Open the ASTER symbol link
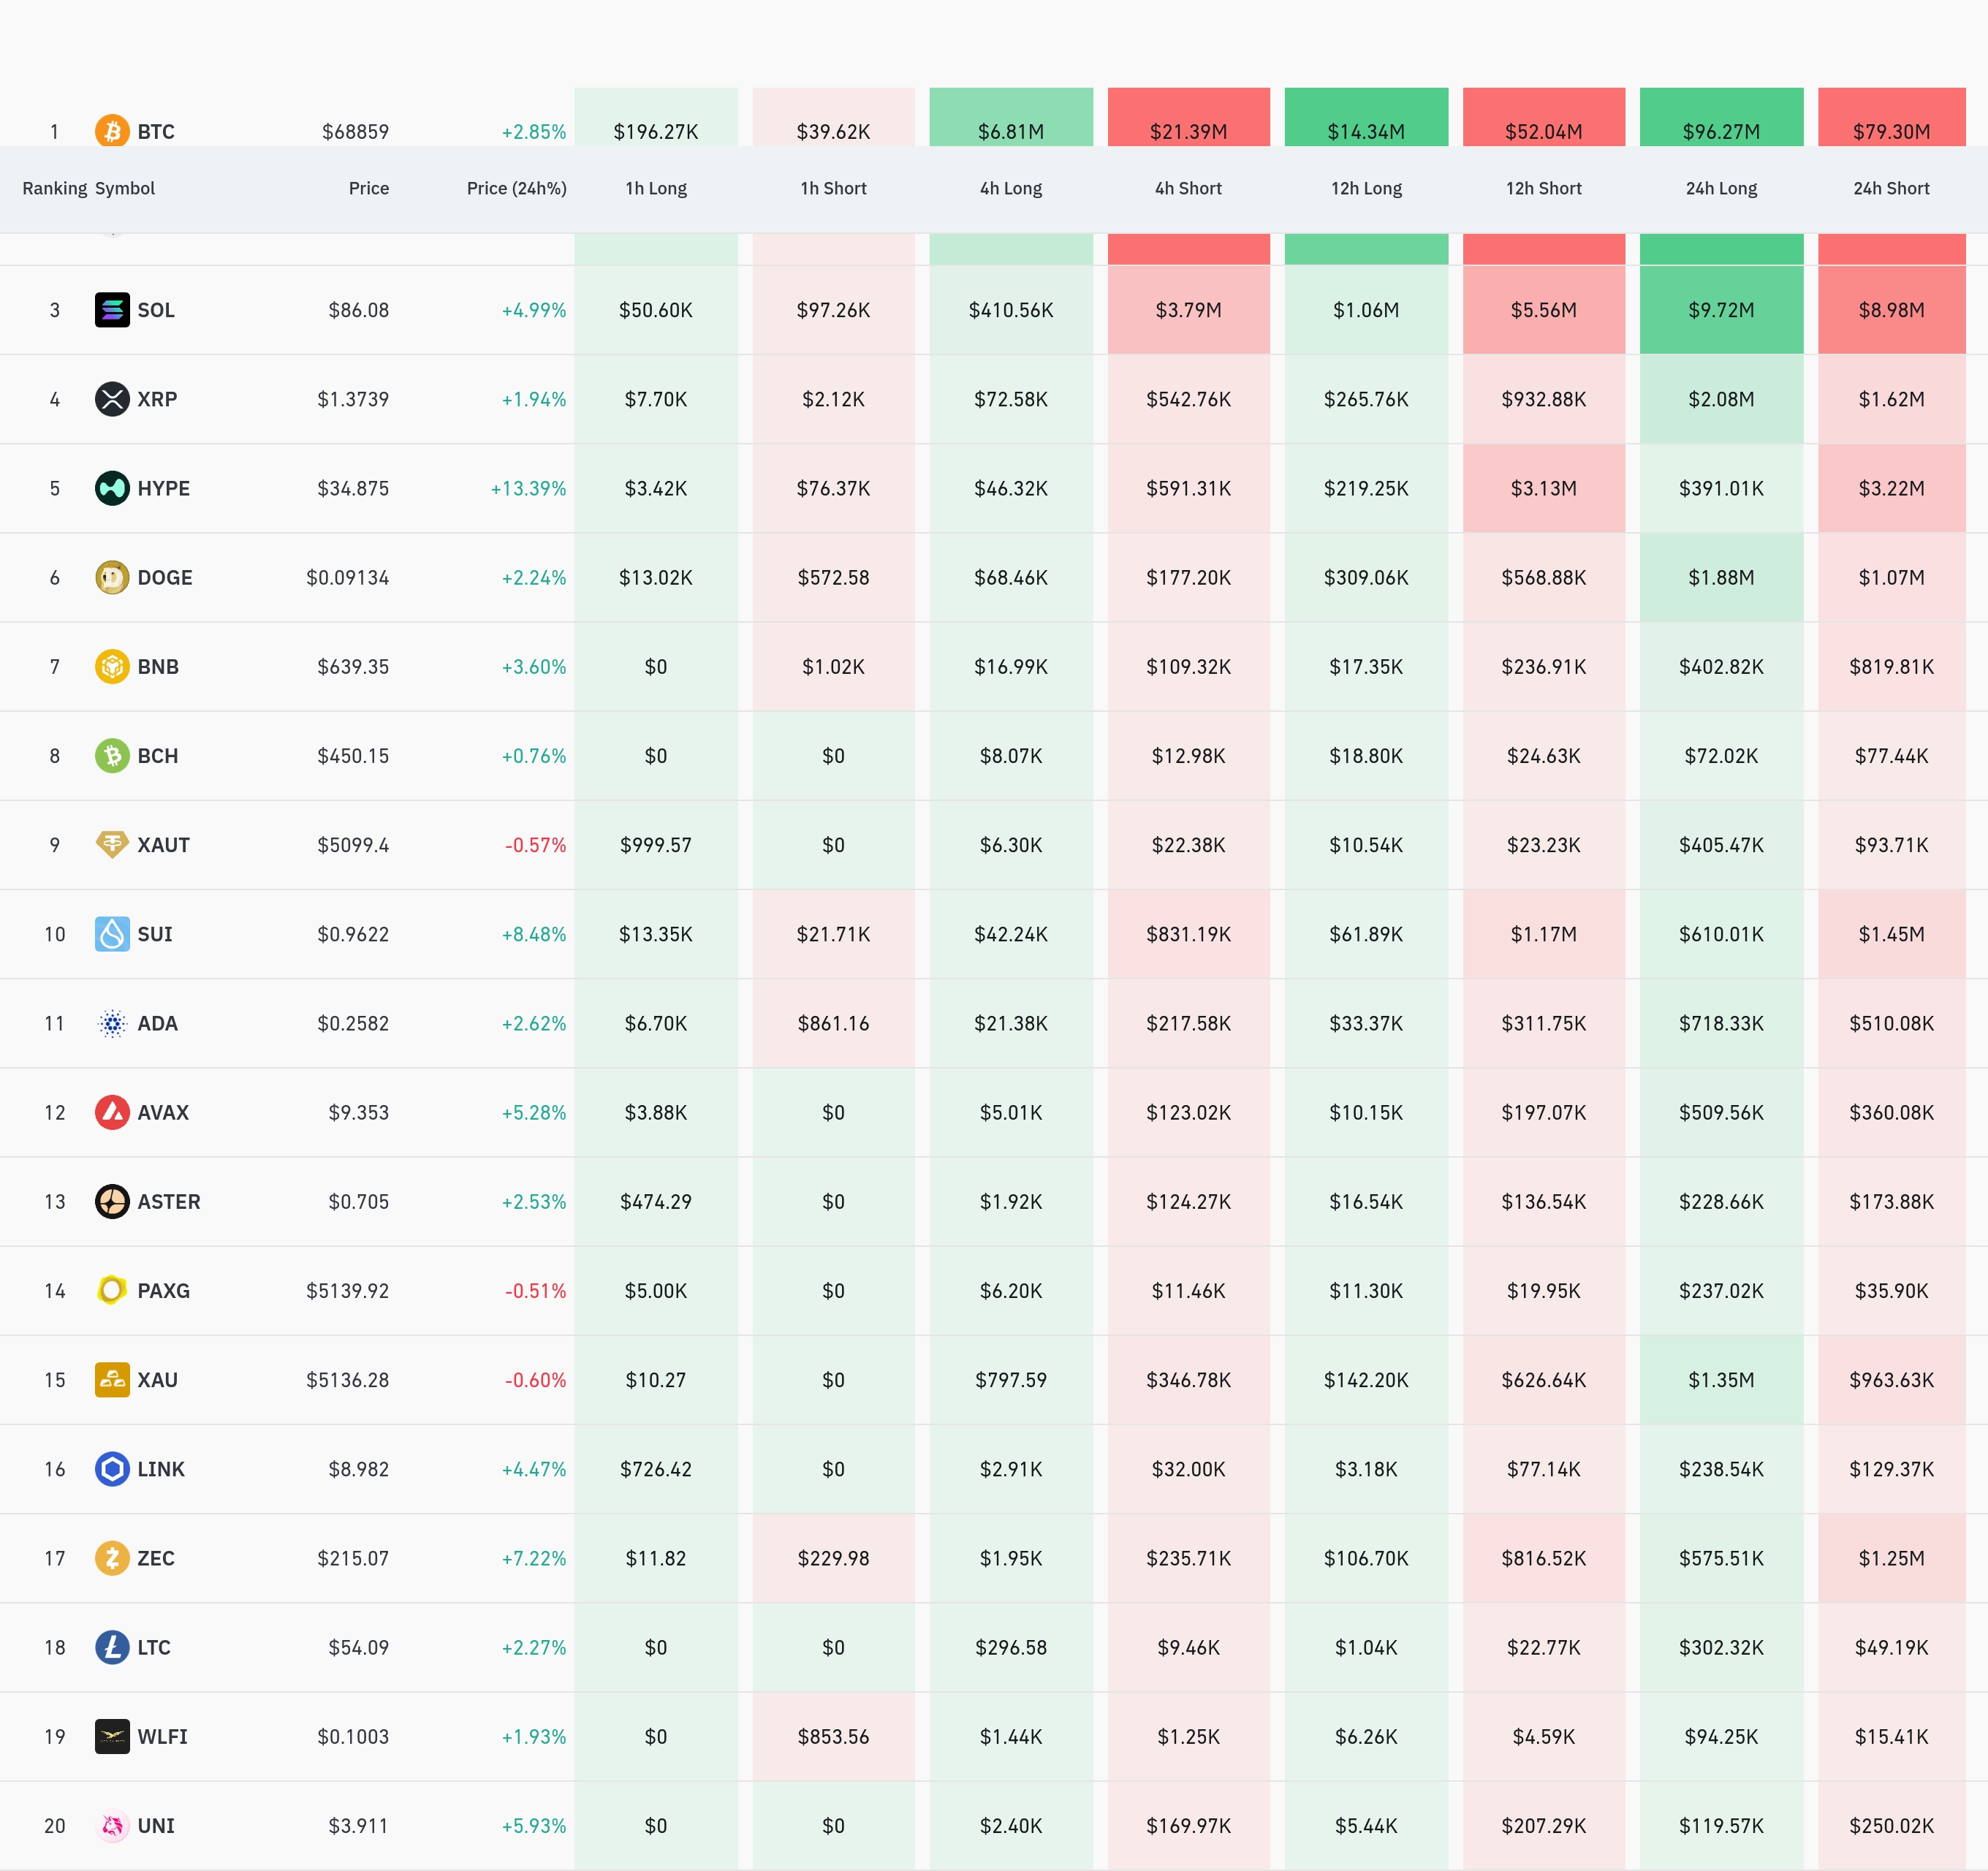 pos(168,1202)
